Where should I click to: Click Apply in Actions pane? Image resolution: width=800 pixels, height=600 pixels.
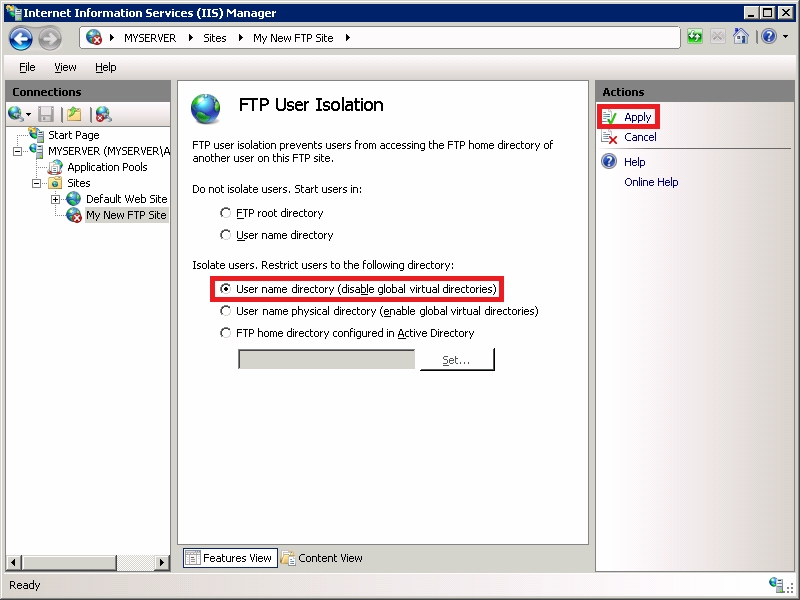638,117
